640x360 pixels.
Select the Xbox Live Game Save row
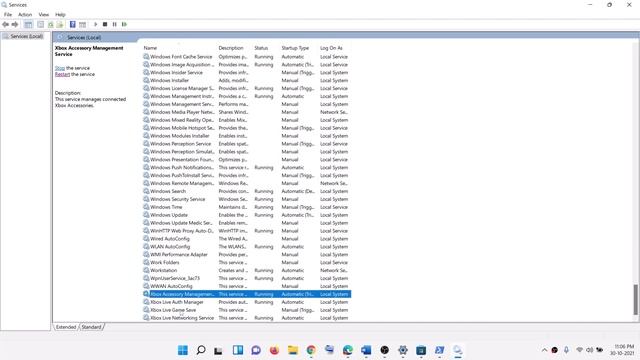point(247,310)
